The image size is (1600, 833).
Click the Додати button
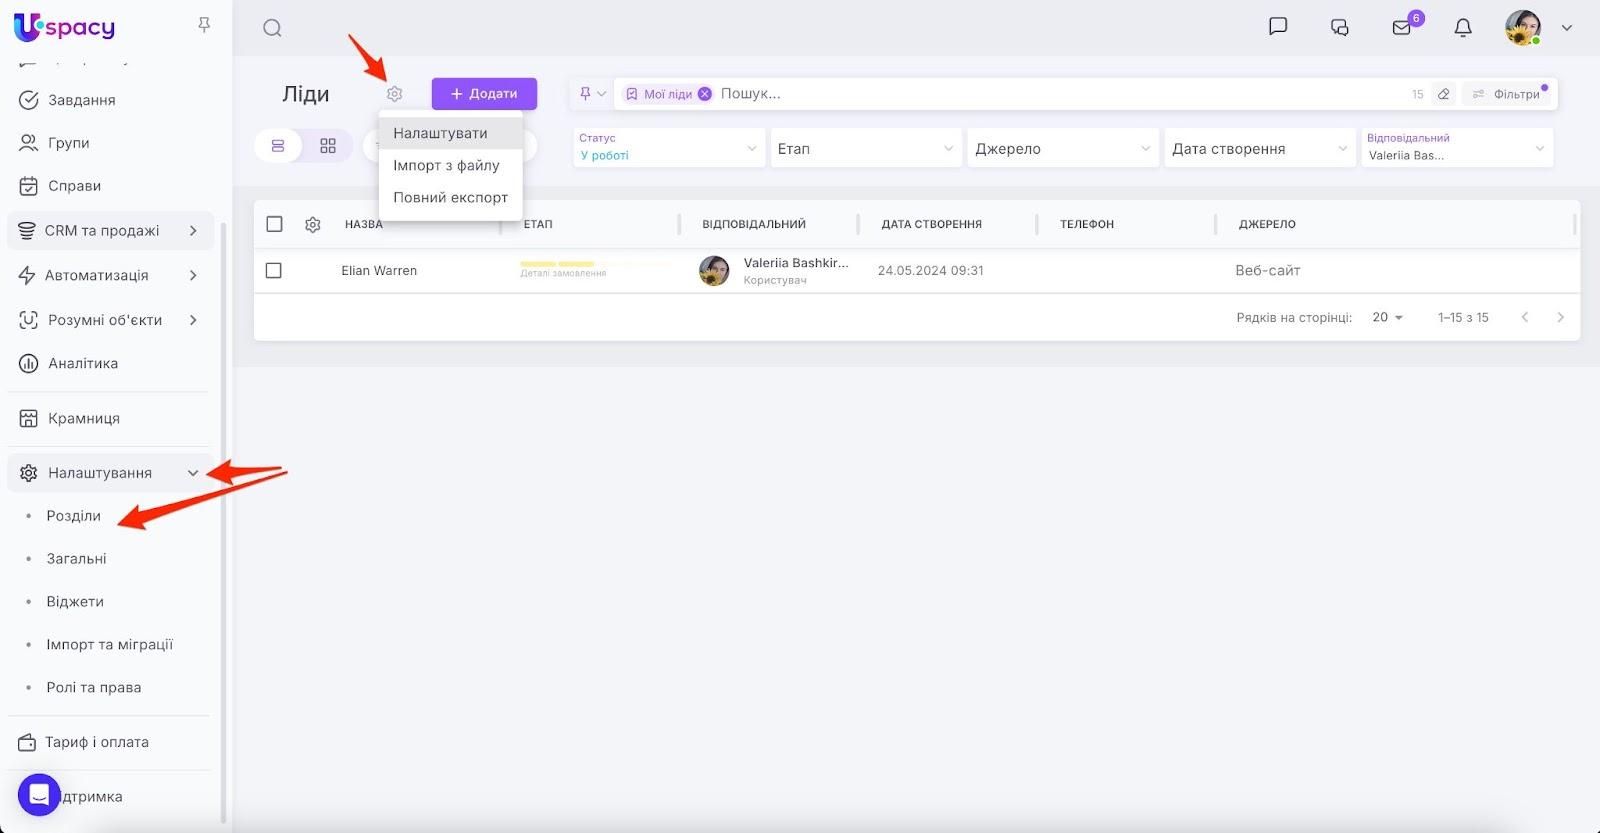click(484, 94)
